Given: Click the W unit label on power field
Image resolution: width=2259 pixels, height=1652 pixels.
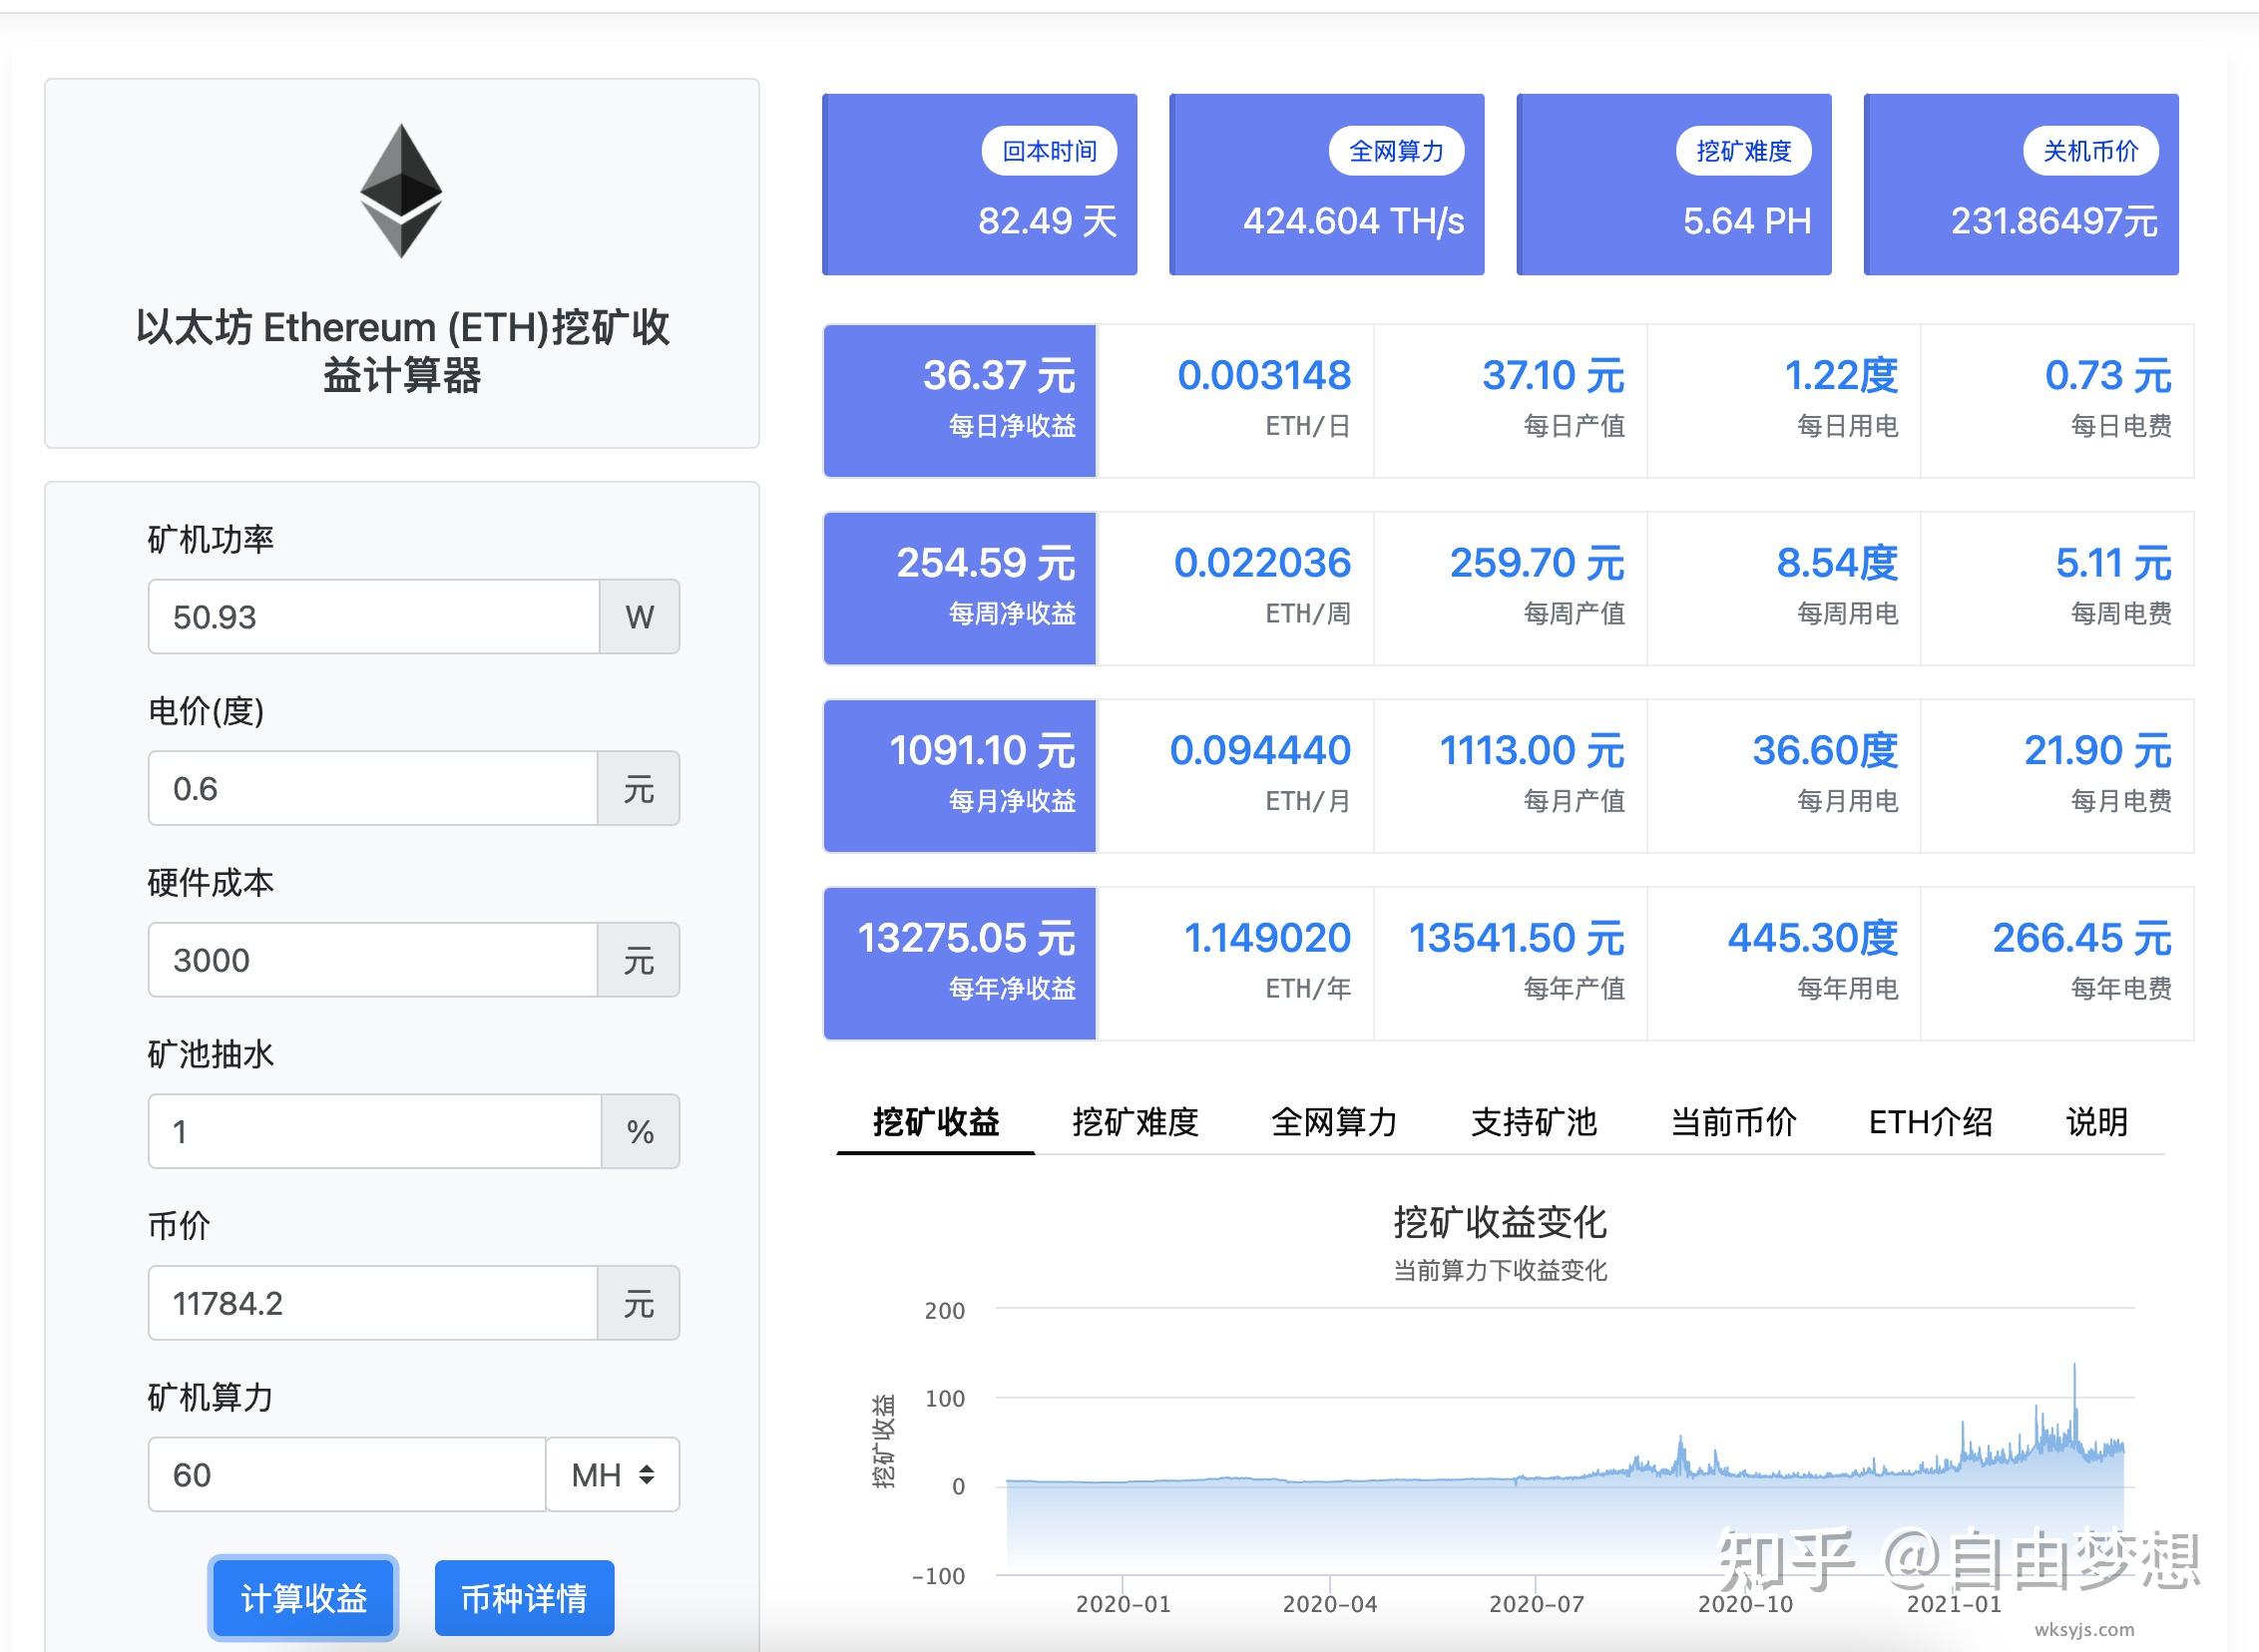Looking at the screenshot, I should (640, 617).
